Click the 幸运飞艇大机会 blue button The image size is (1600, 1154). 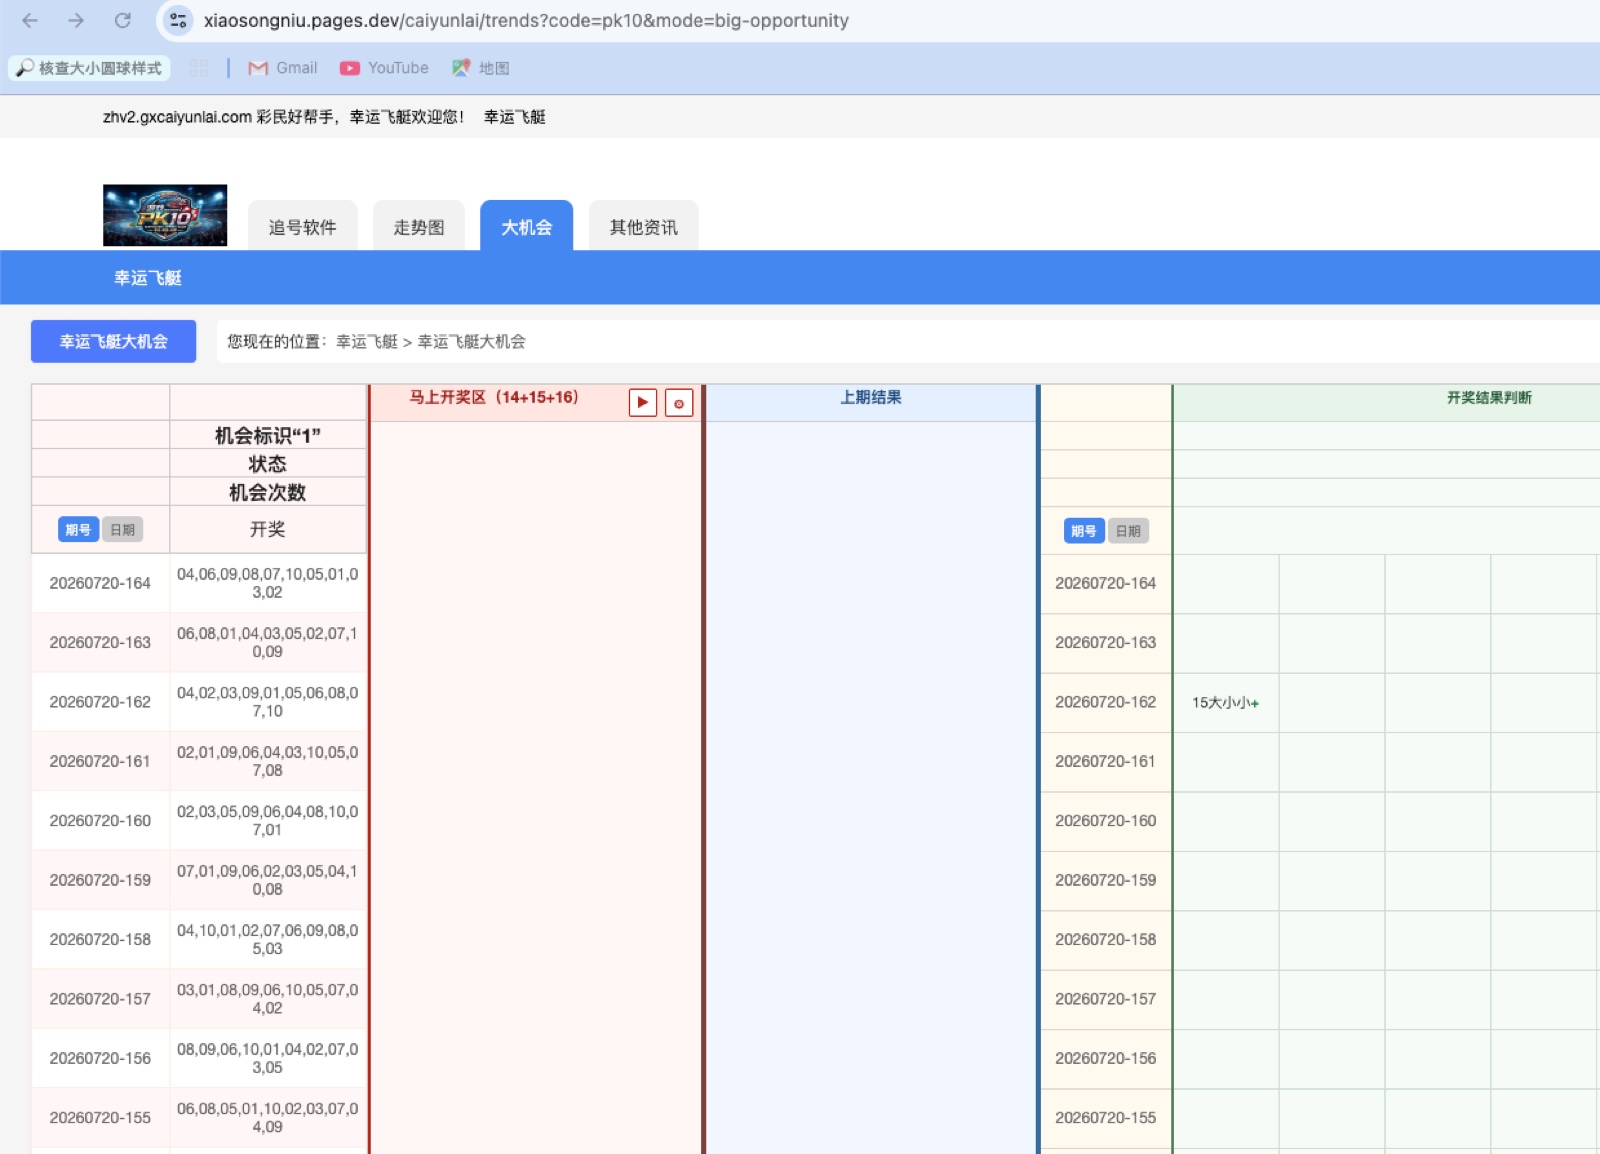[x=113, y=341]
